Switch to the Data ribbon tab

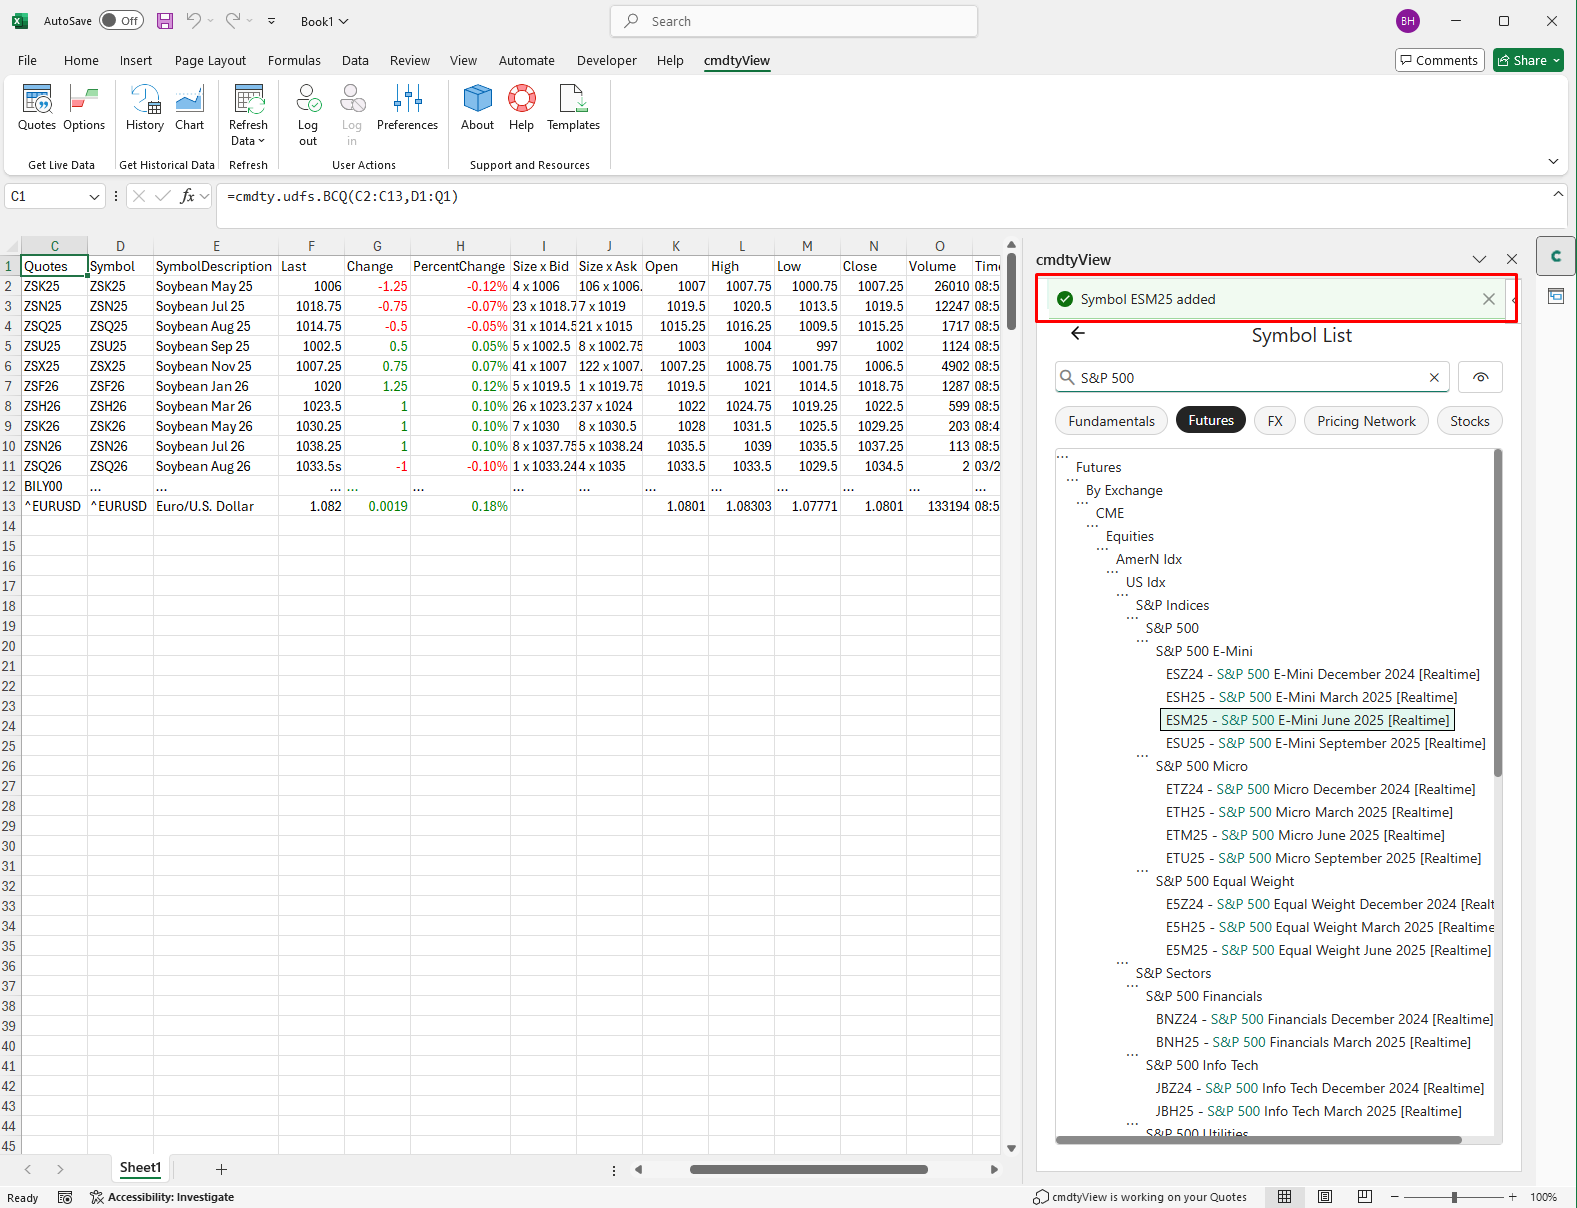point(355,60)
